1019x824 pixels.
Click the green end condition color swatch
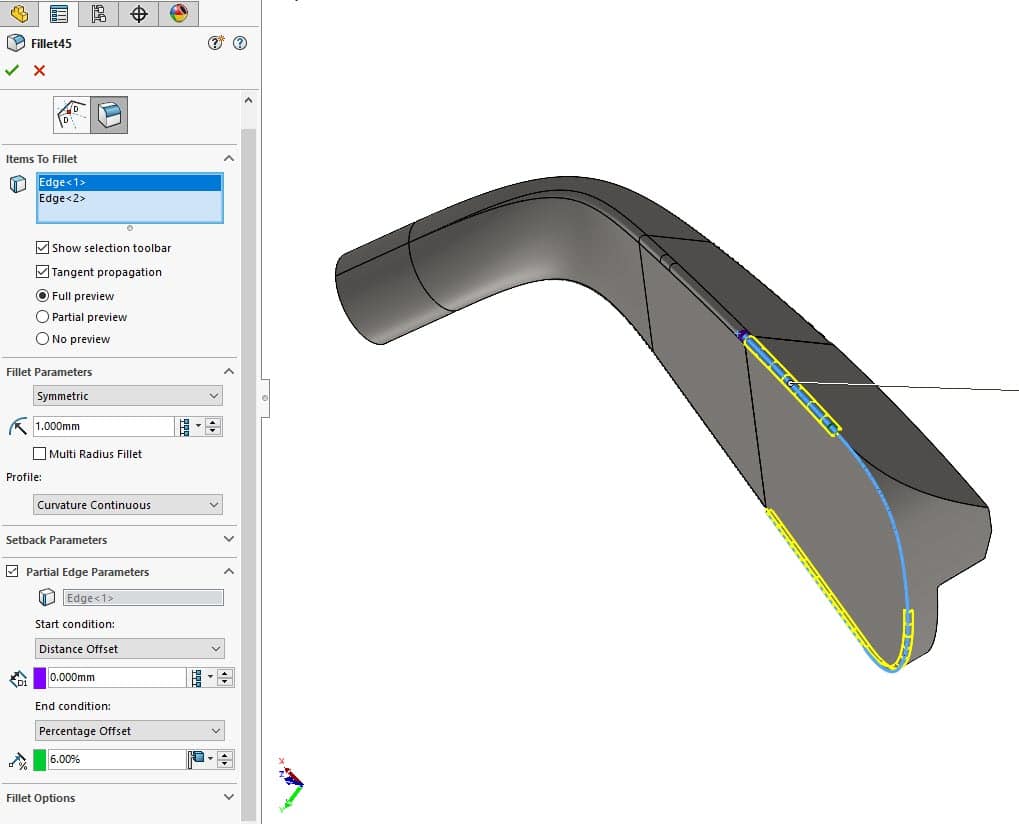(40, 760)
